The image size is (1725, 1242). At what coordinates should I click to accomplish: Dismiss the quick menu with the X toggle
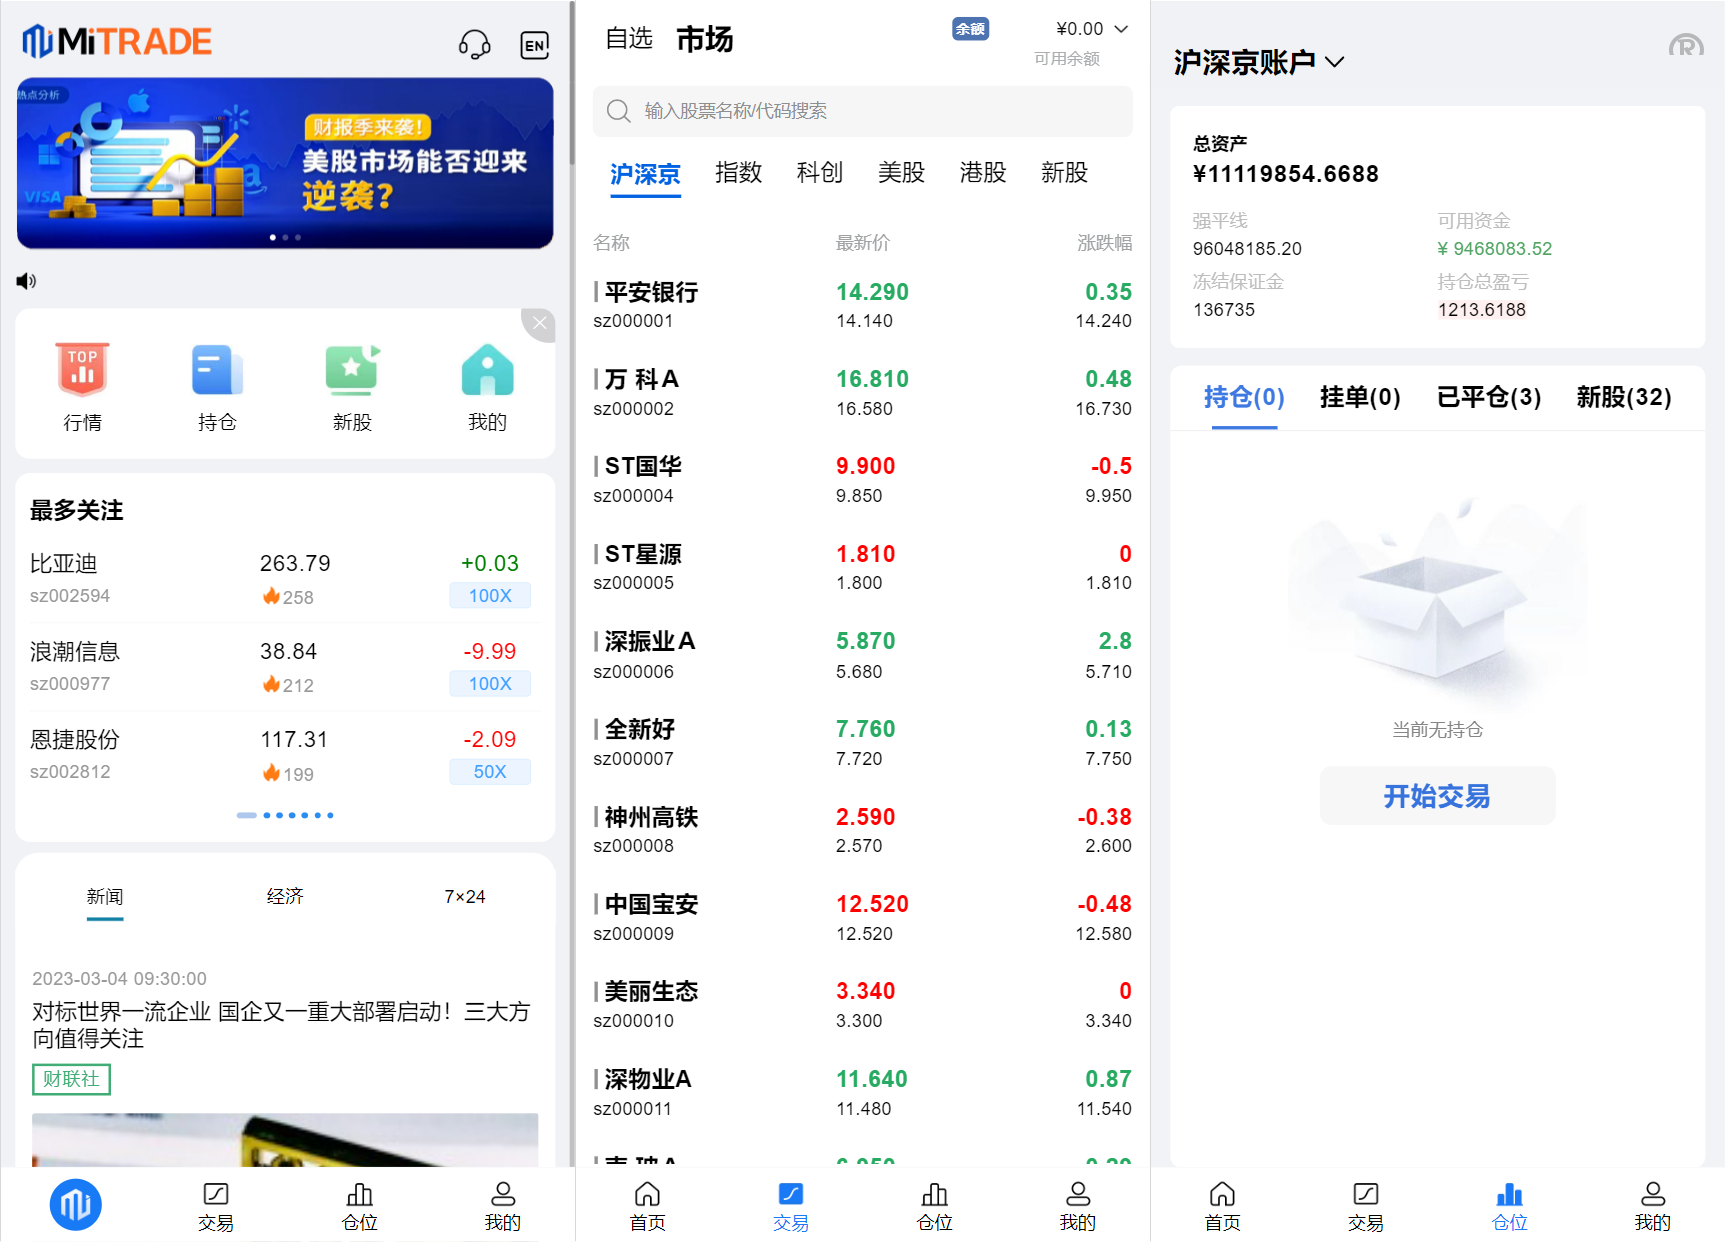[539, 324]
